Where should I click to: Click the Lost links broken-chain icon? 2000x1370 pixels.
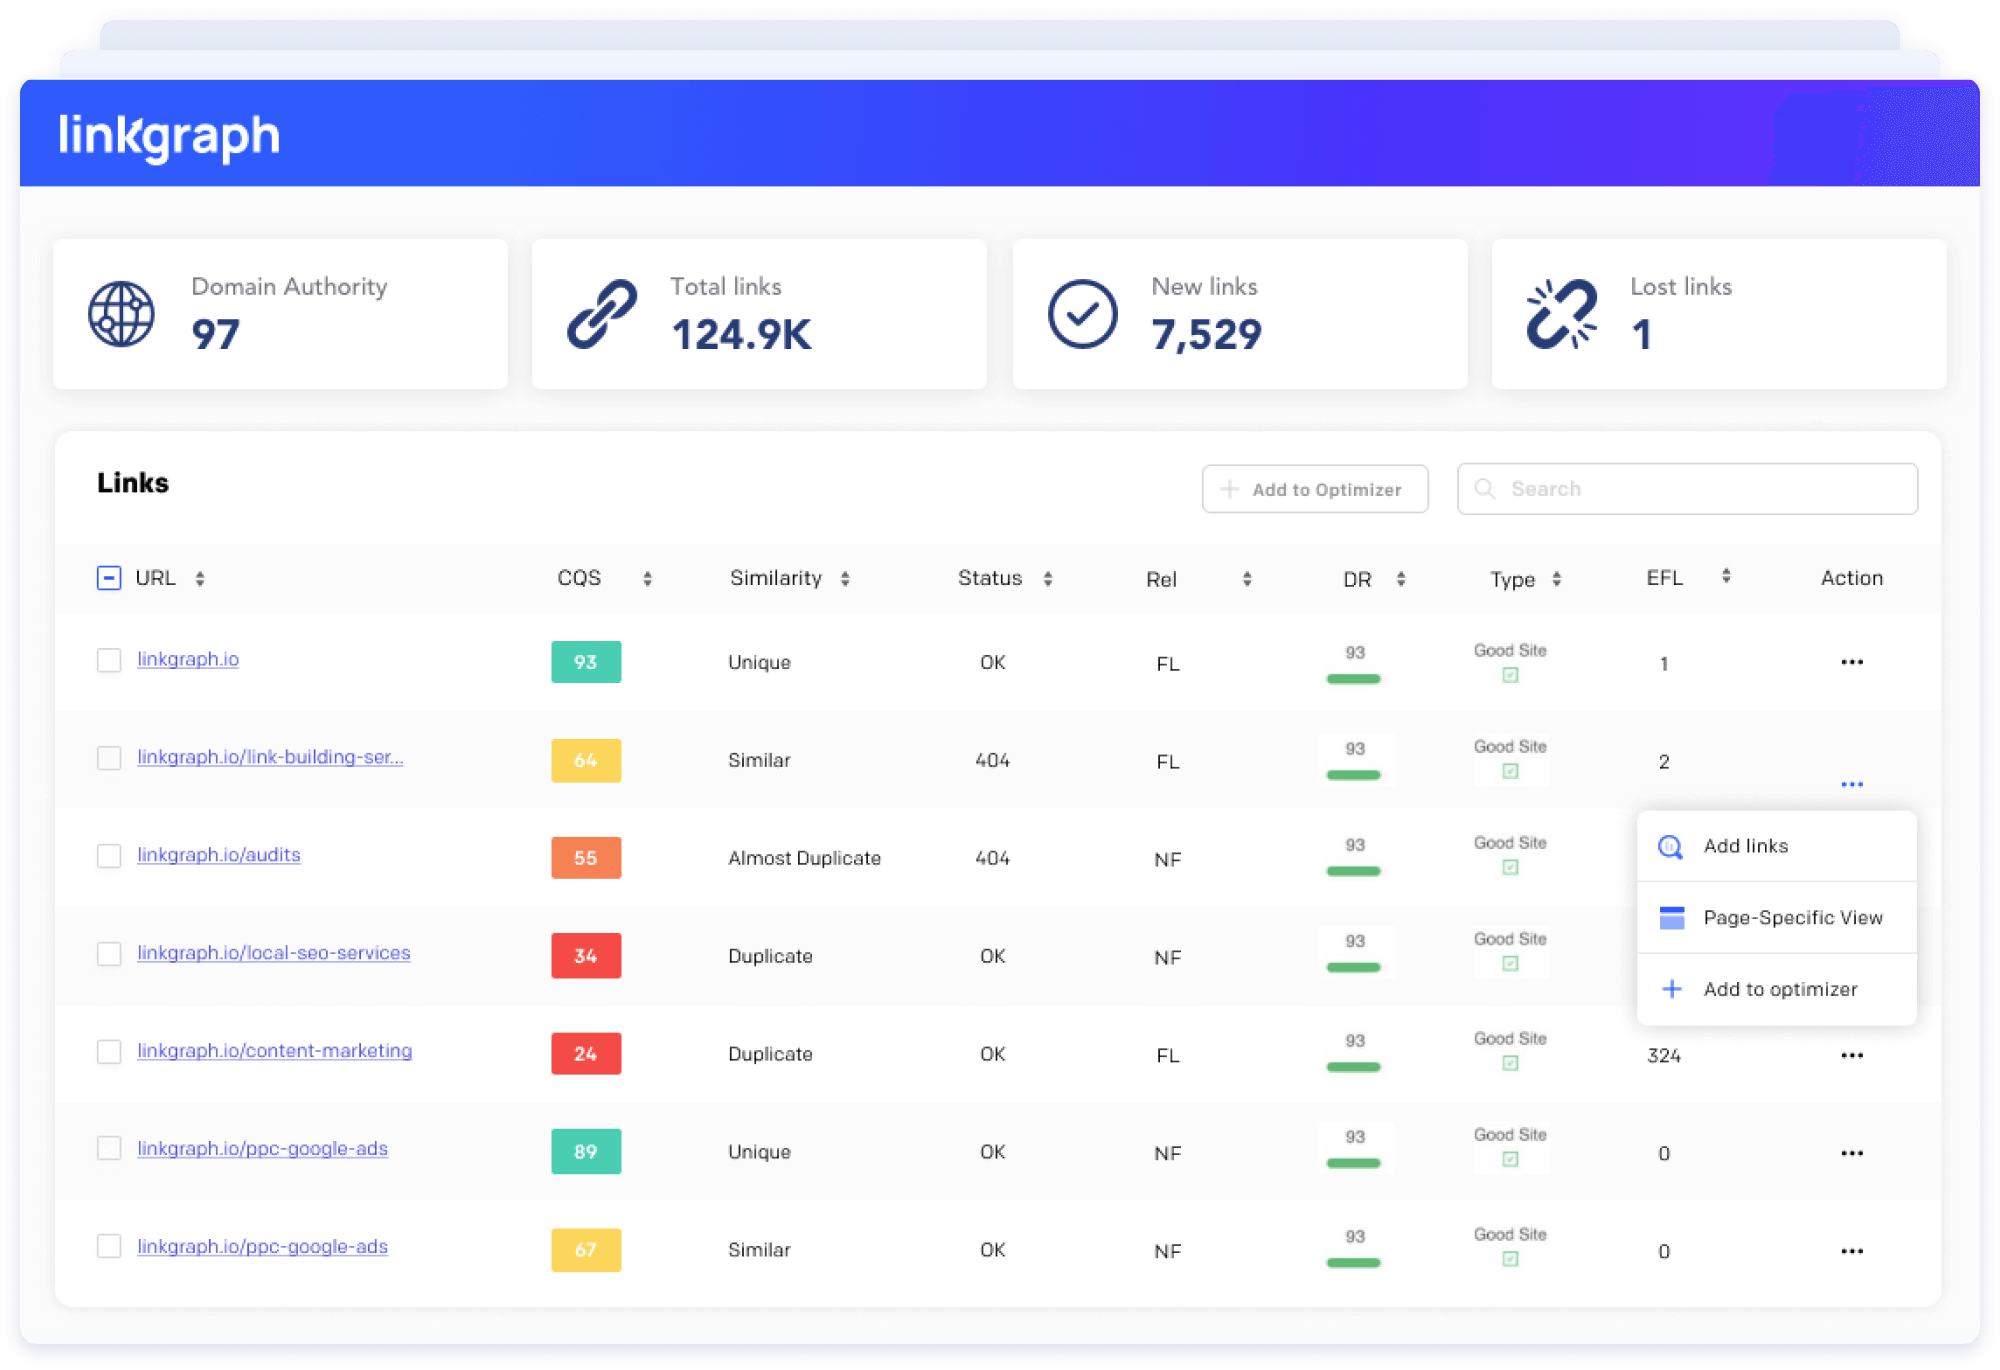pyautogui.click(x=1561, y=314)
